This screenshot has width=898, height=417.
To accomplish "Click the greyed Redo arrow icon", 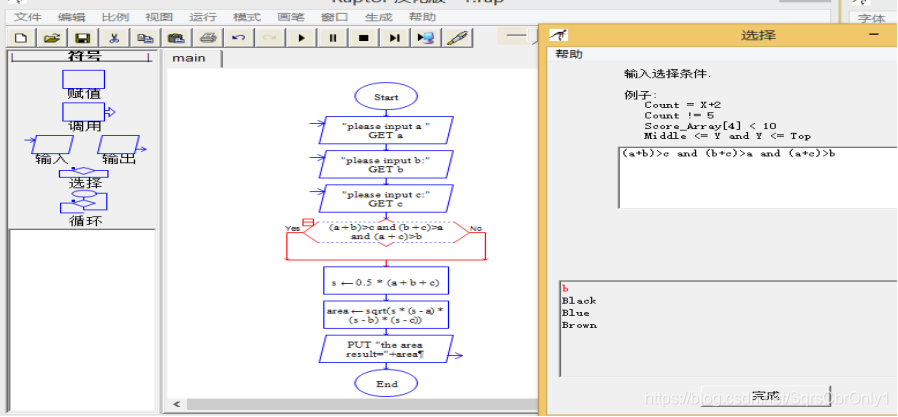I will tap(269, 38).
